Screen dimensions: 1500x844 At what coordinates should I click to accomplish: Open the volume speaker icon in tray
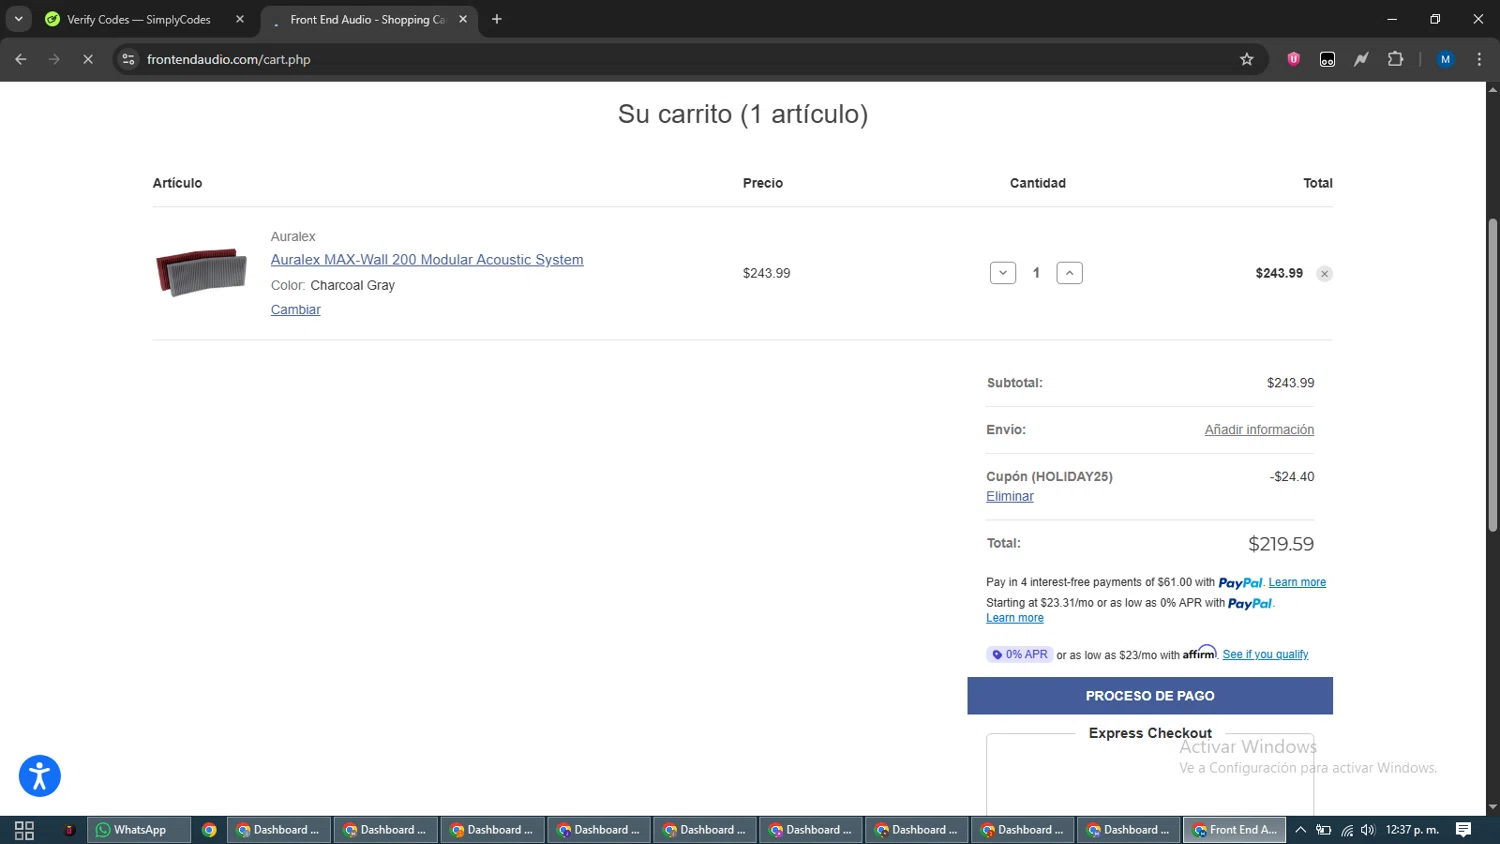(1368, 830)
